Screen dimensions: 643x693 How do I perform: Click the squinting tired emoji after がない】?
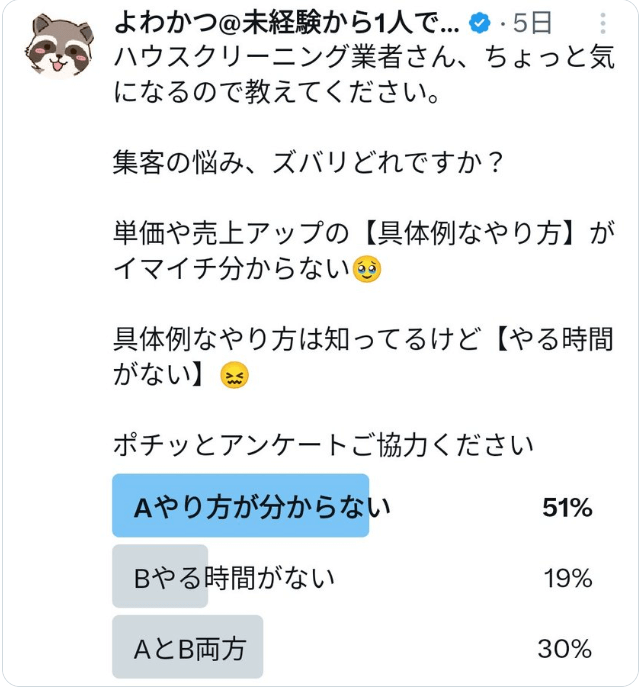click(x=234, y=376)
